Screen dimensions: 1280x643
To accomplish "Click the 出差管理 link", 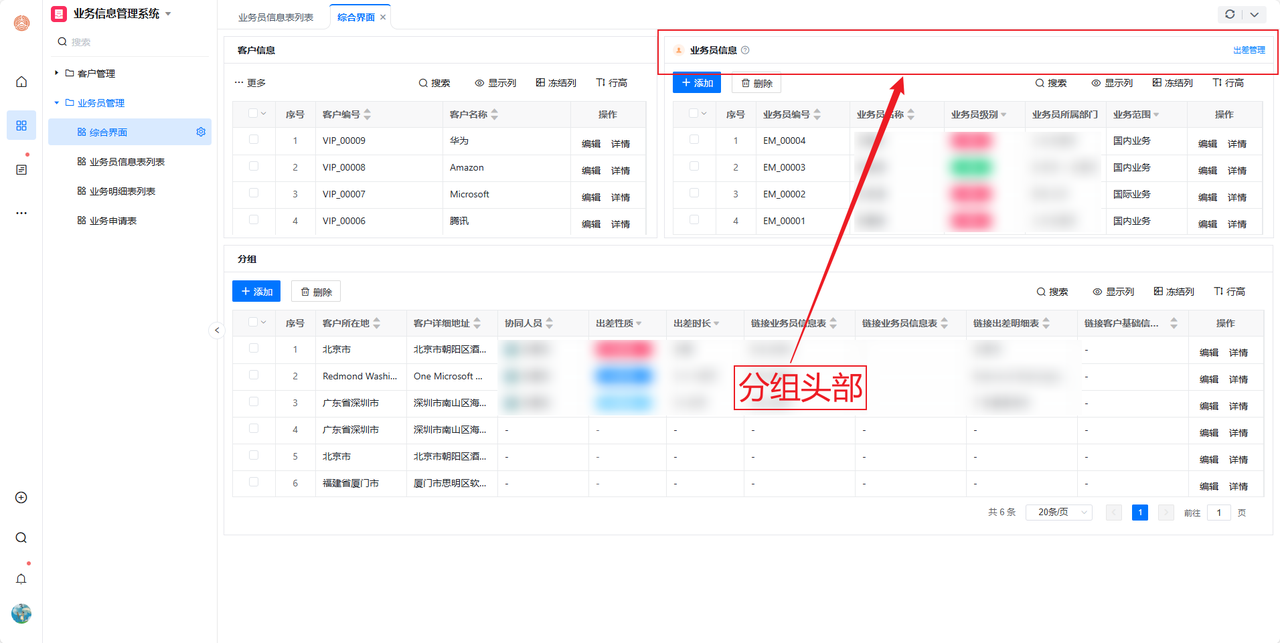I will coord(1248,50).
